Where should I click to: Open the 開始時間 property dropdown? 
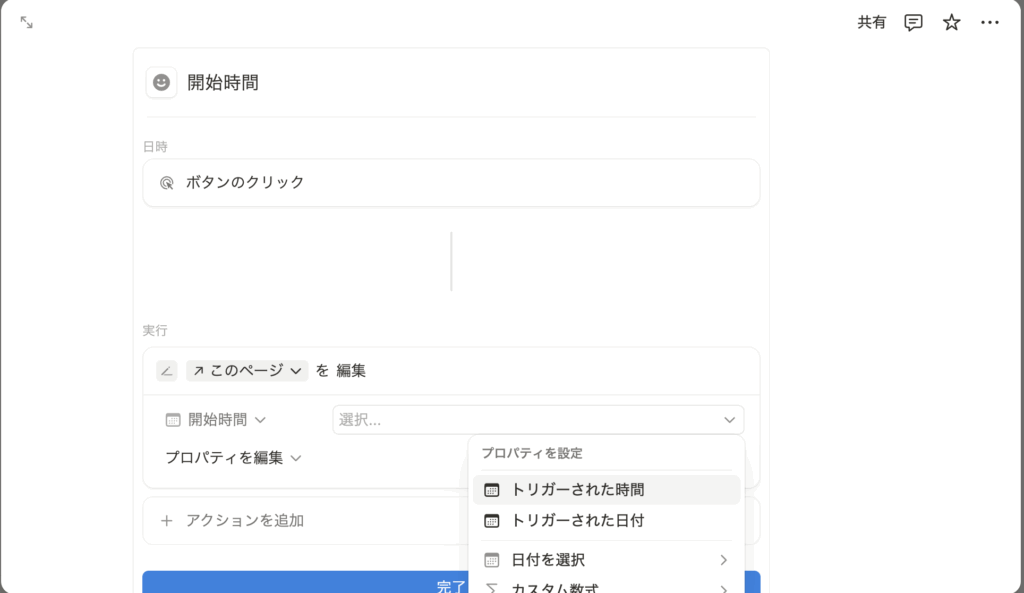[216, 420]
